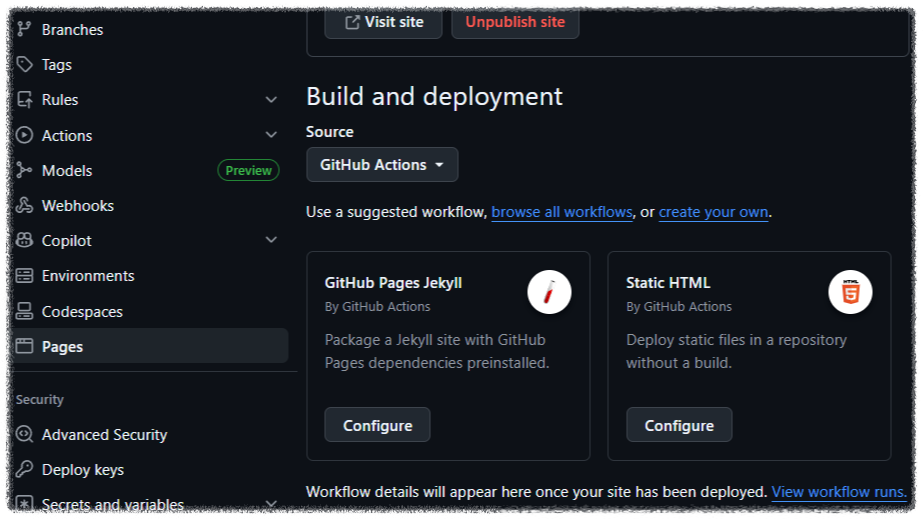Click the Secrets and variables asterisk icon
923x519 pixels.
24,504
